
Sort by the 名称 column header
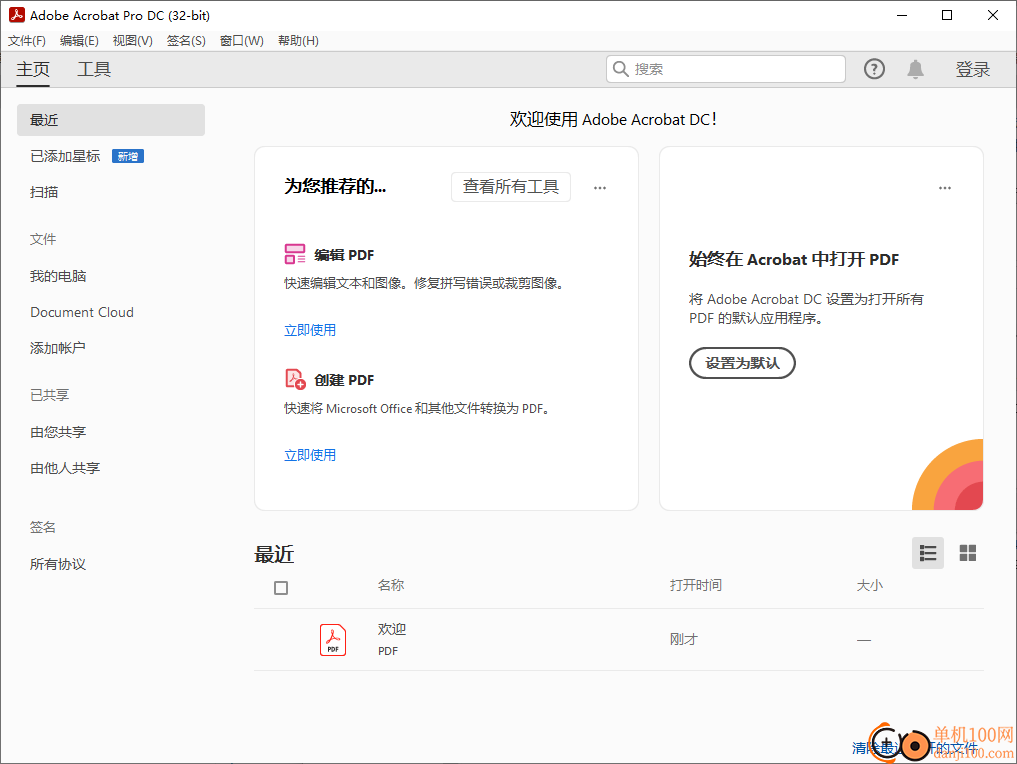(391, 585)
